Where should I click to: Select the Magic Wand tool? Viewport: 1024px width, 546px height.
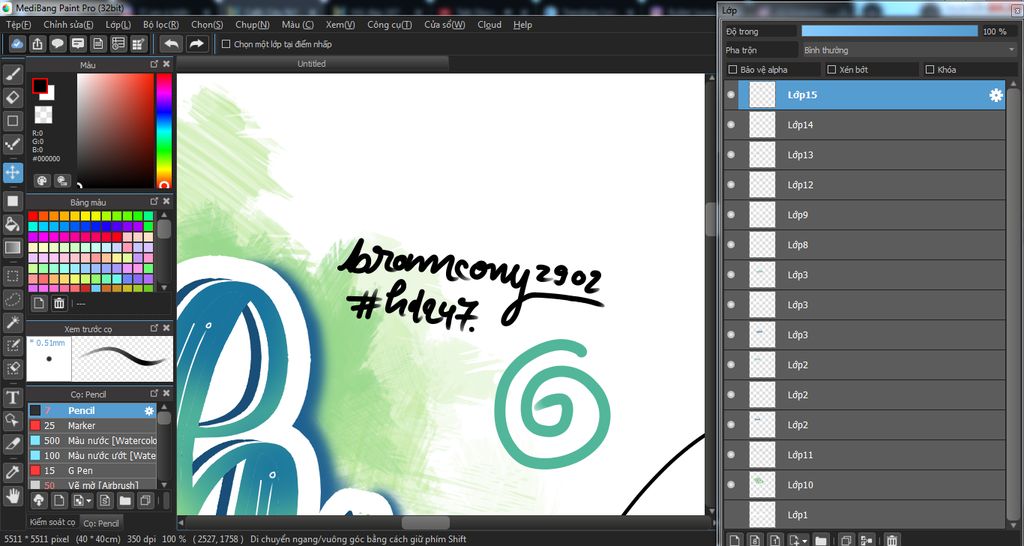coord(12,322)
